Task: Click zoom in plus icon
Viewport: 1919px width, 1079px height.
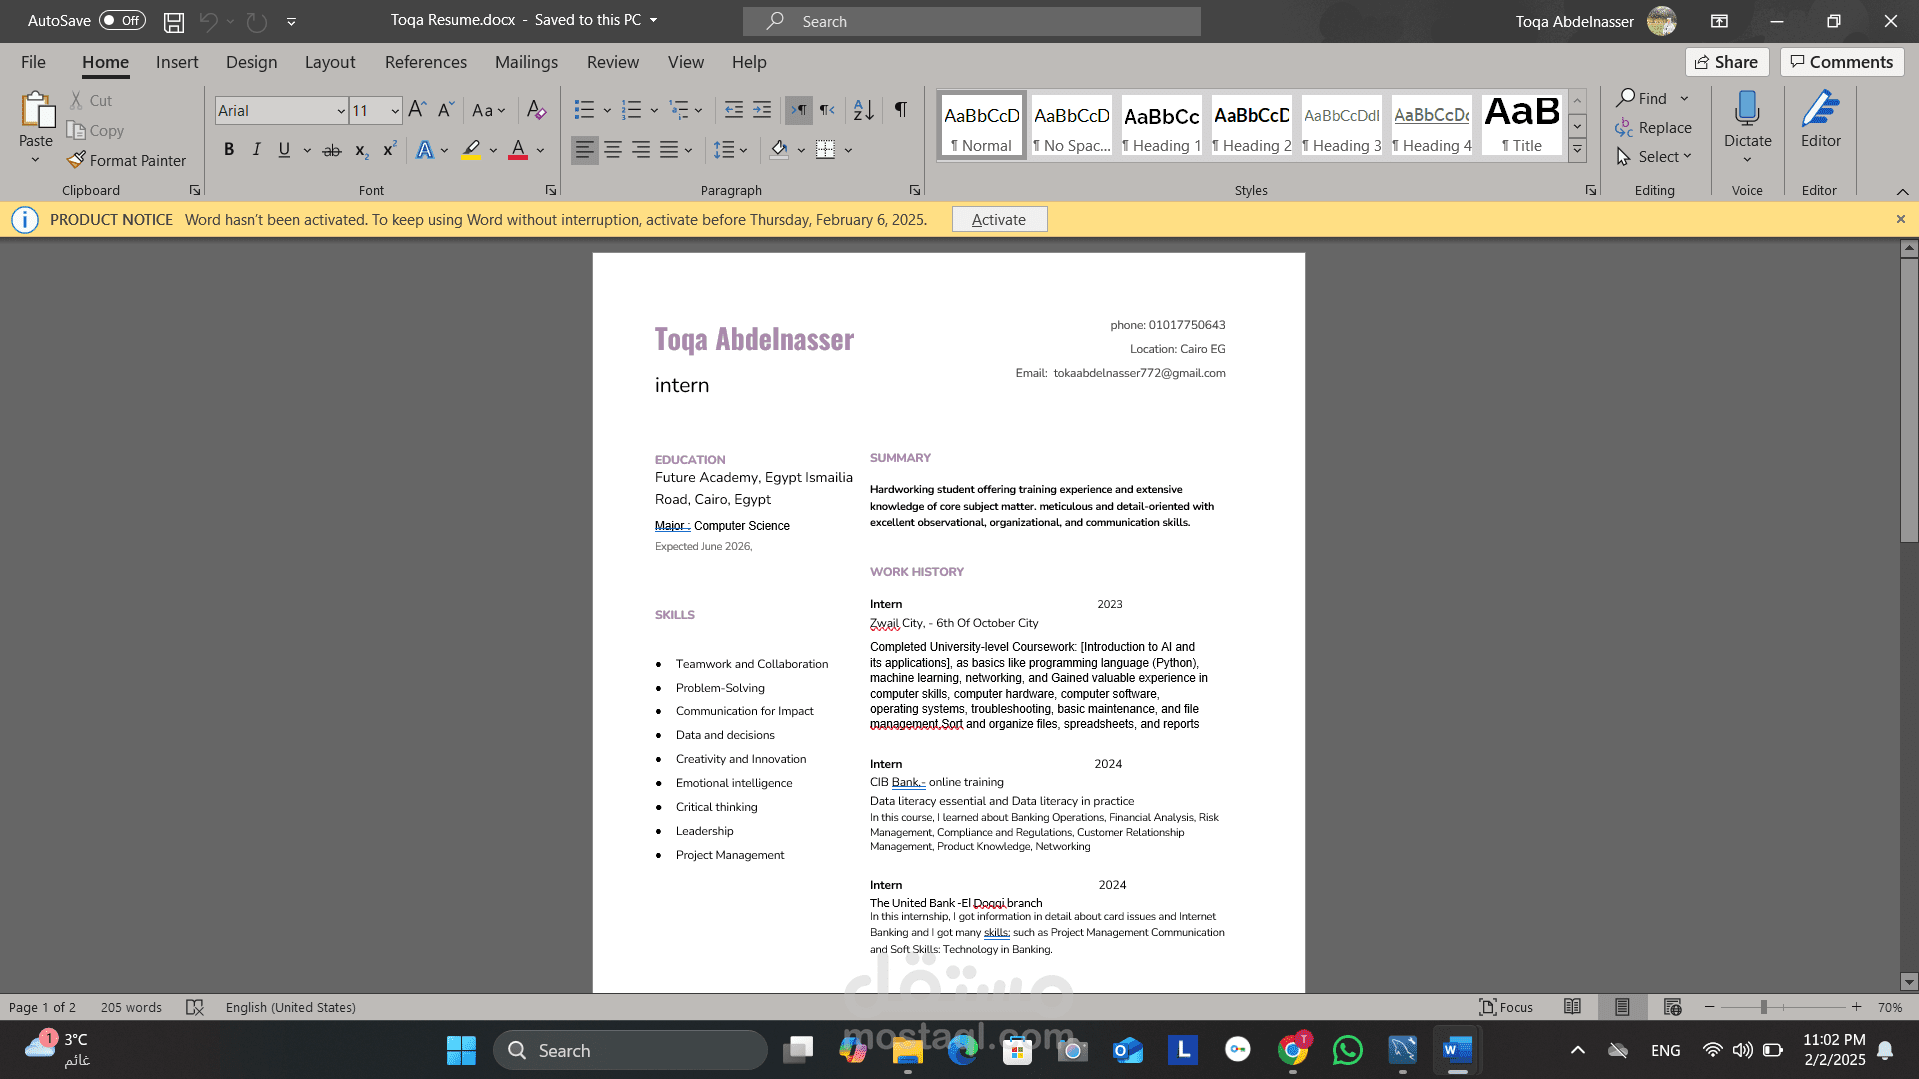Action: point(1856,1007)
